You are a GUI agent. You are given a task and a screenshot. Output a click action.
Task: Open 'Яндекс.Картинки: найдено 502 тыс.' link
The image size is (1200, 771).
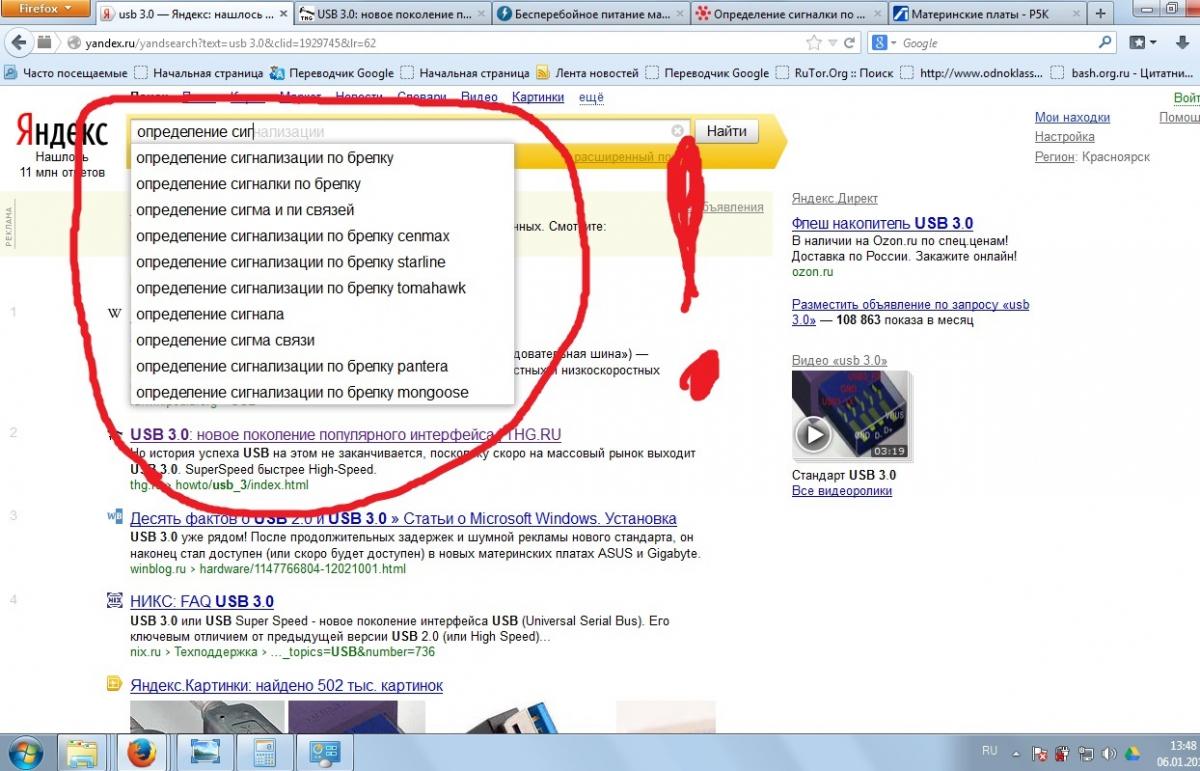286,685
